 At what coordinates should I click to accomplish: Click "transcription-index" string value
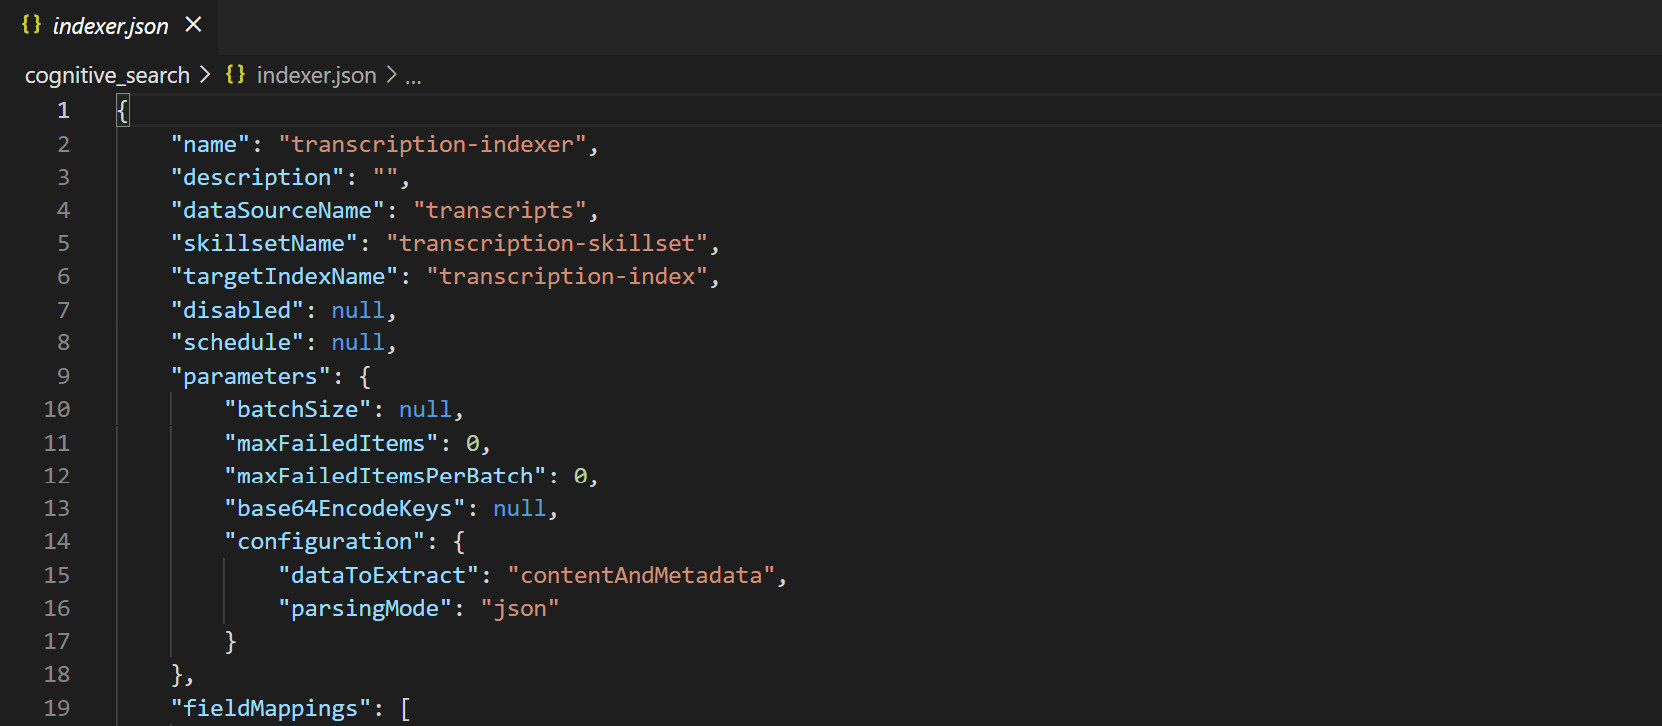[567, 276]
